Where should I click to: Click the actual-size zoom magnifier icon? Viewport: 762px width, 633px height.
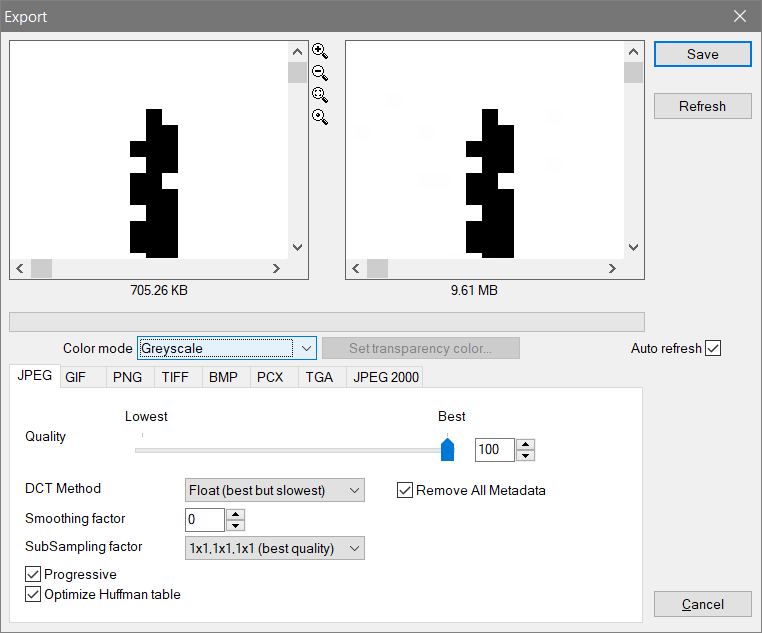tap(320, 117)
